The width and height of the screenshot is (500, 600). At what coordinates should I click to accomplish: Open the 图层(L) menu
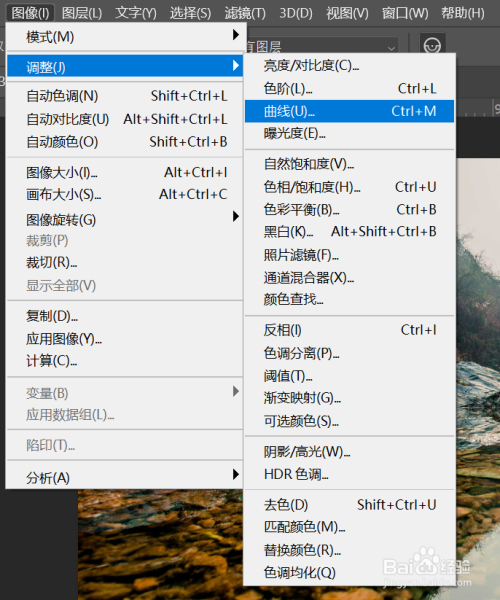click(82, 13)
